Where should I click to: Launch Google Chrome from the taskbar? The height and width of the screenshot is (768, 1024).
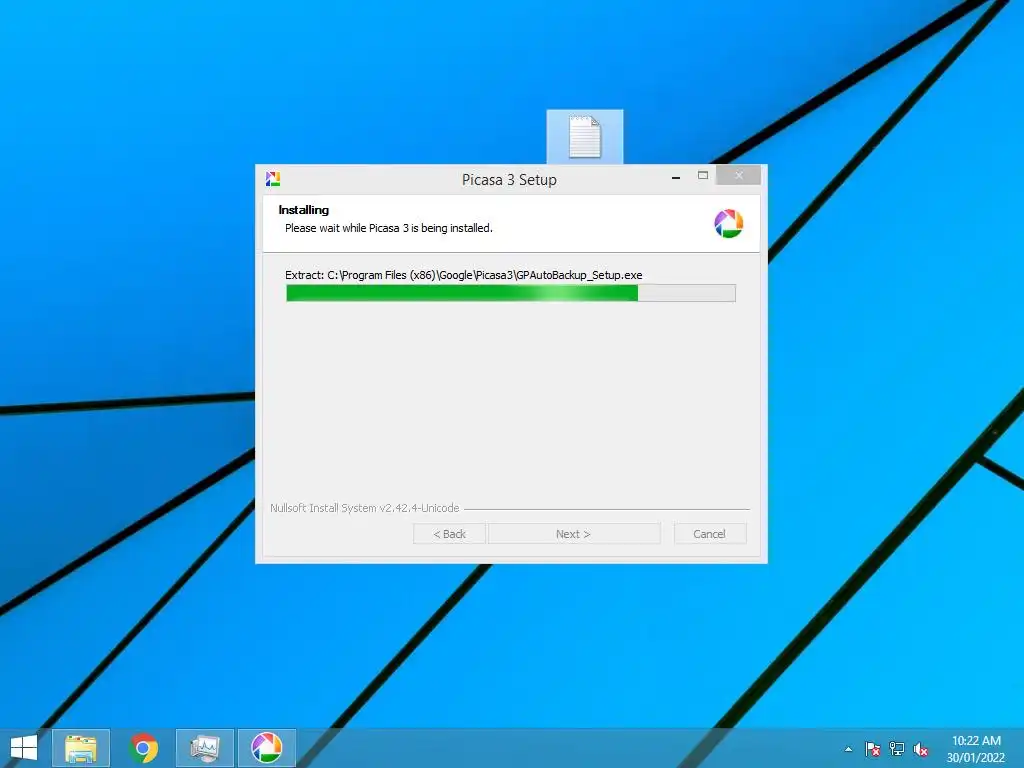point(144,748)
